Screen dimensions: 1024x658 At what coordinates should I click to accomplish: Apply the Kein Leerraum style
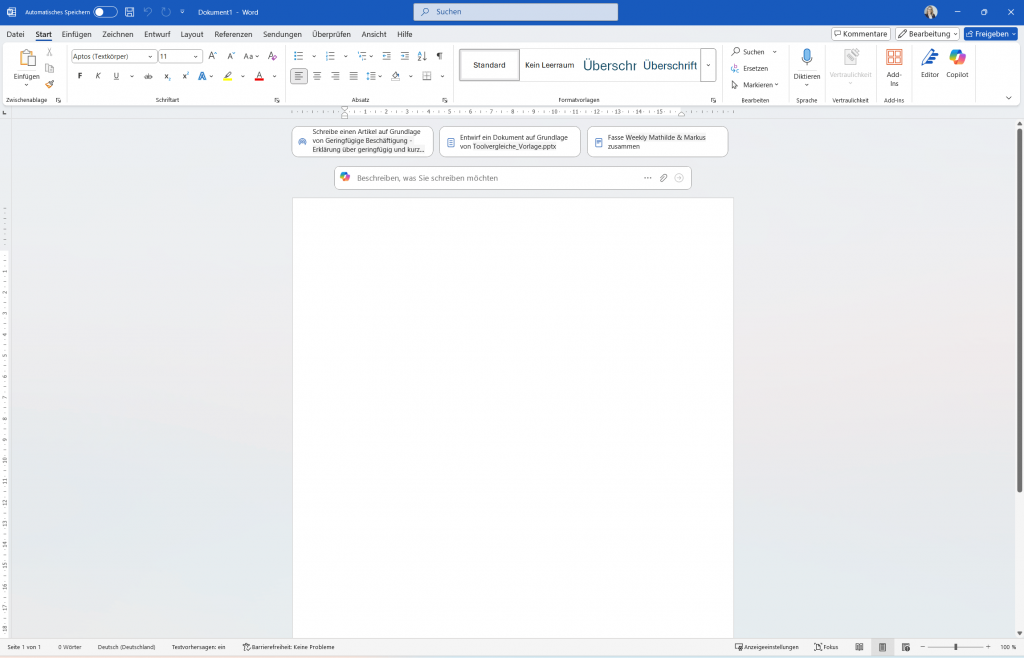549,65
